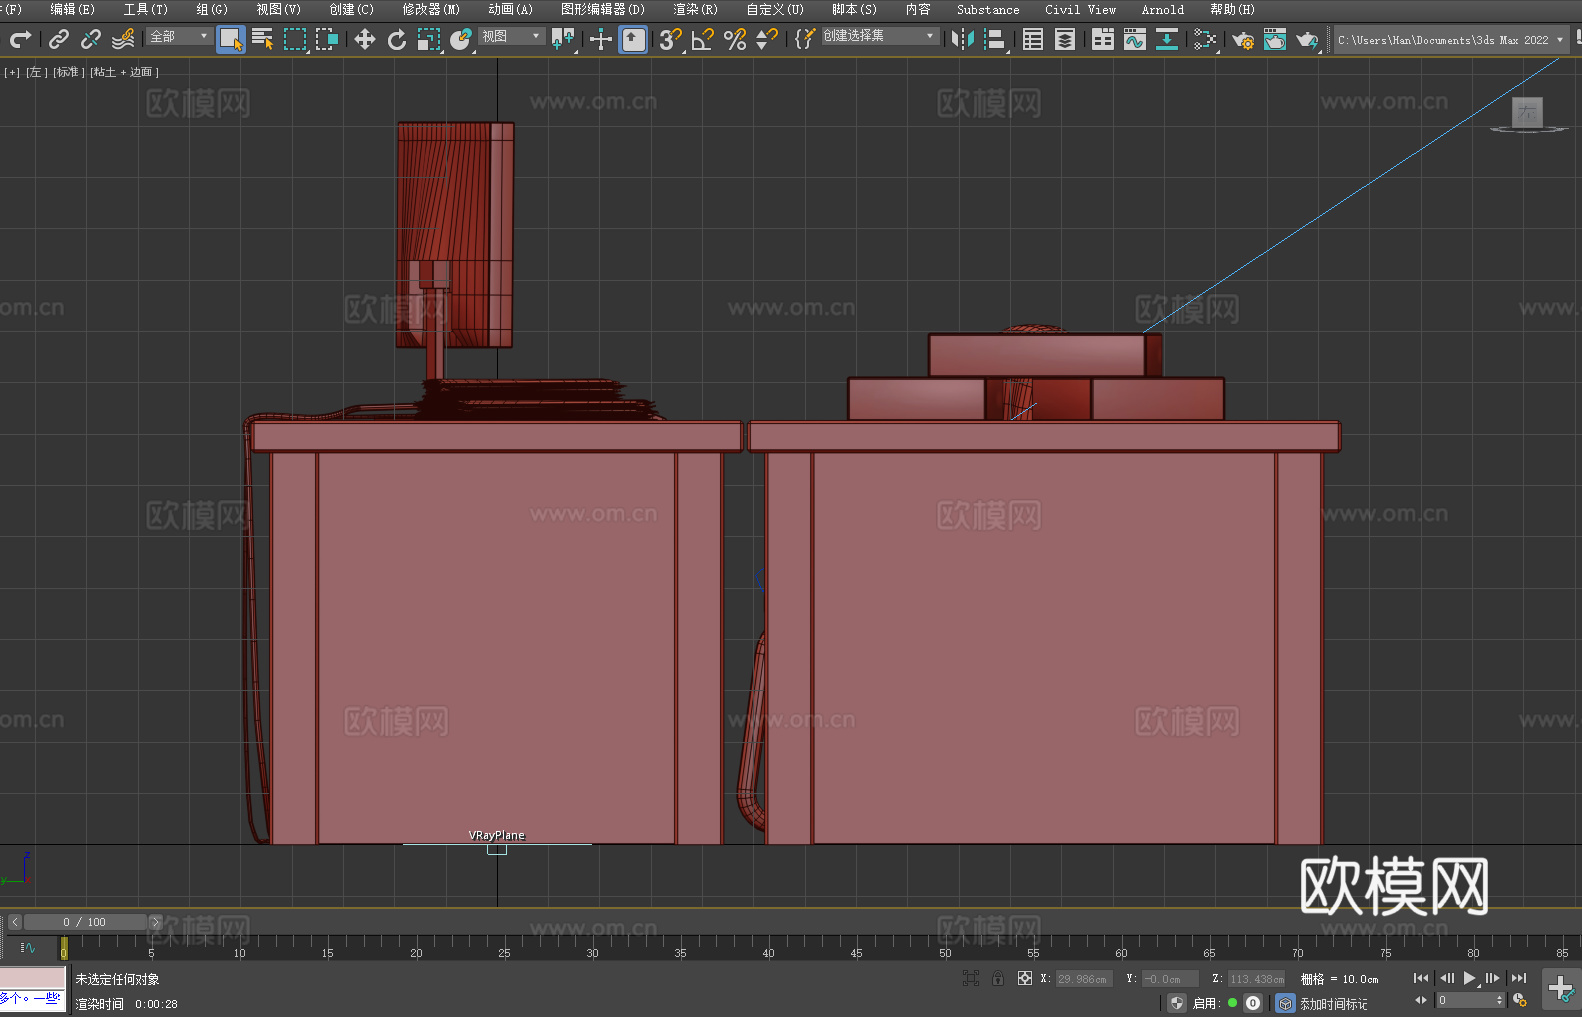
Task: Open the [+] viewport general menu
Action: [12, 72]
